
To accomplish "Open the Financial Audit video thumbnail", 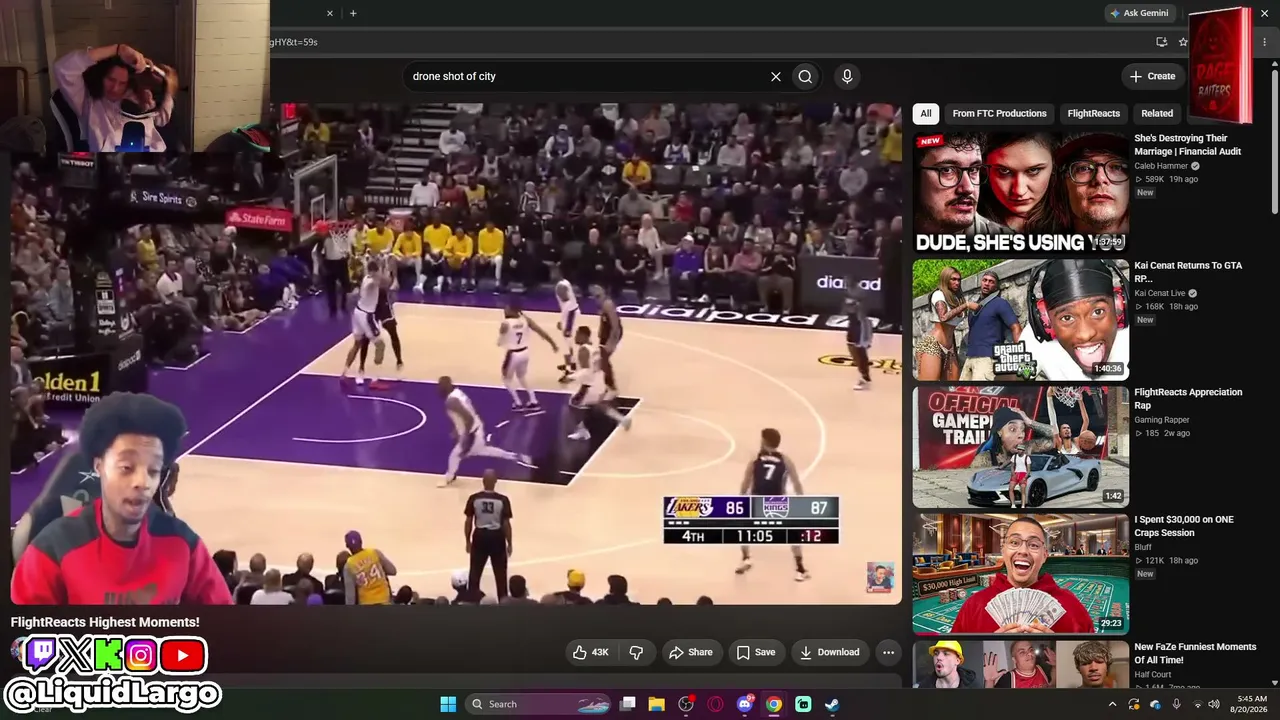I will click(1020, 193).
